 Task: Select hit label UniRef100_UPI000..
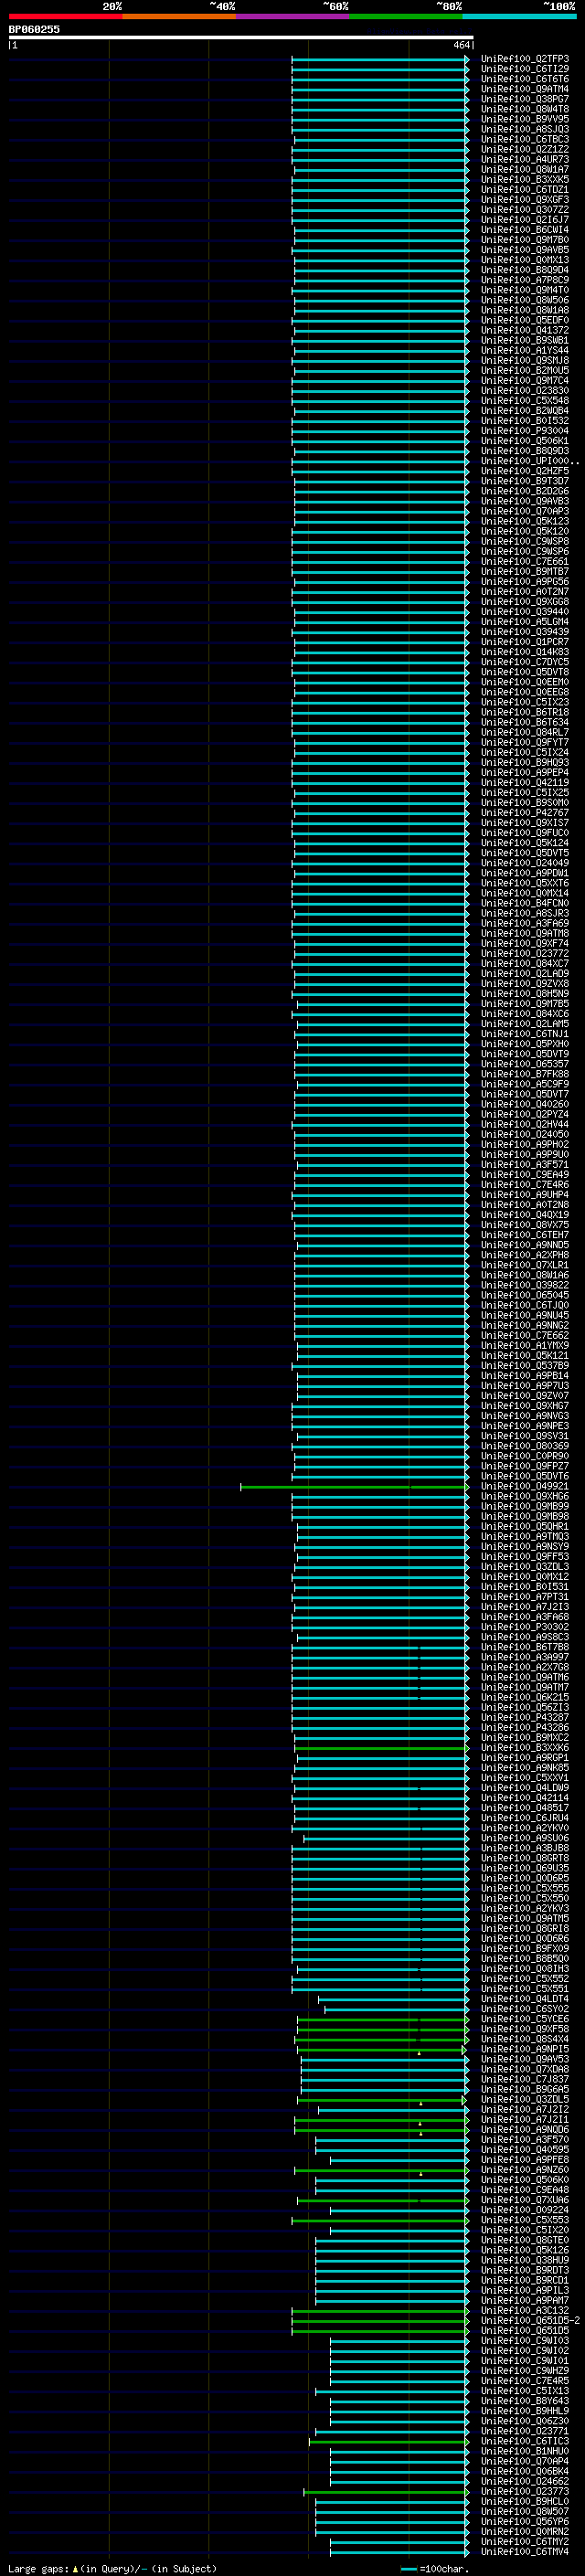530,461
